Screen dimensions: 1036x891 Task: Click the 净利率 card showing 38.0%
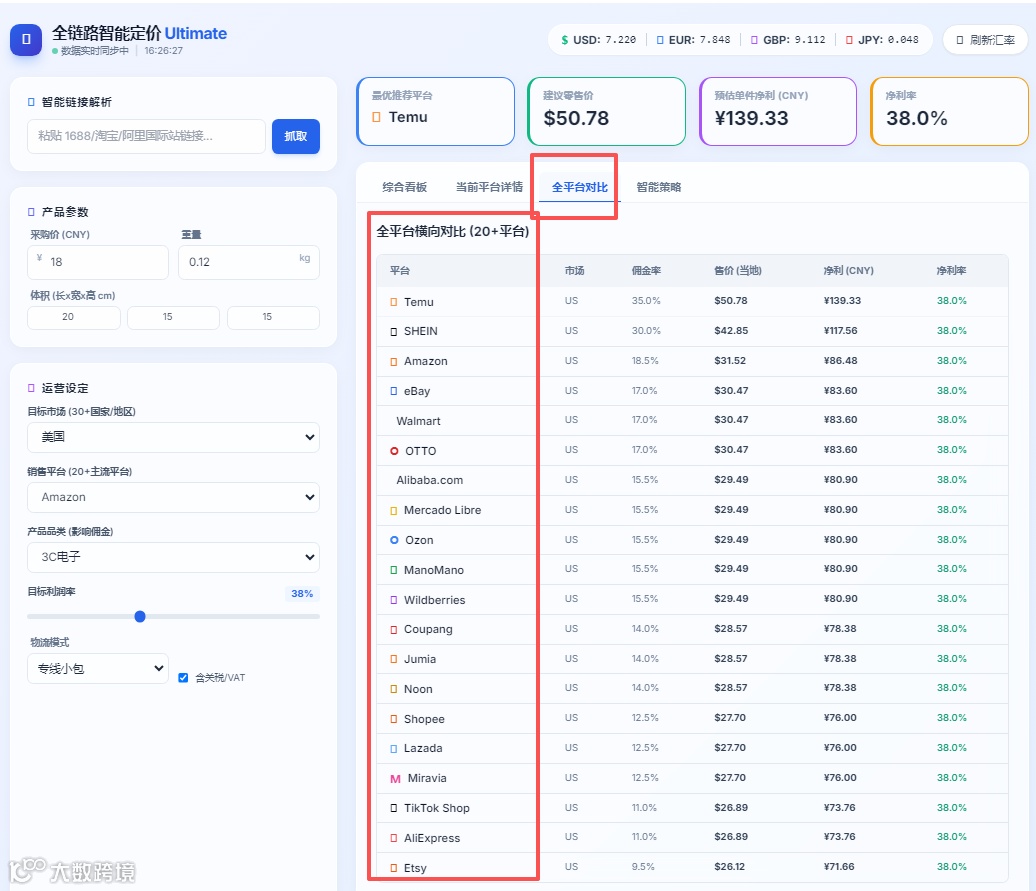(949, 111)
